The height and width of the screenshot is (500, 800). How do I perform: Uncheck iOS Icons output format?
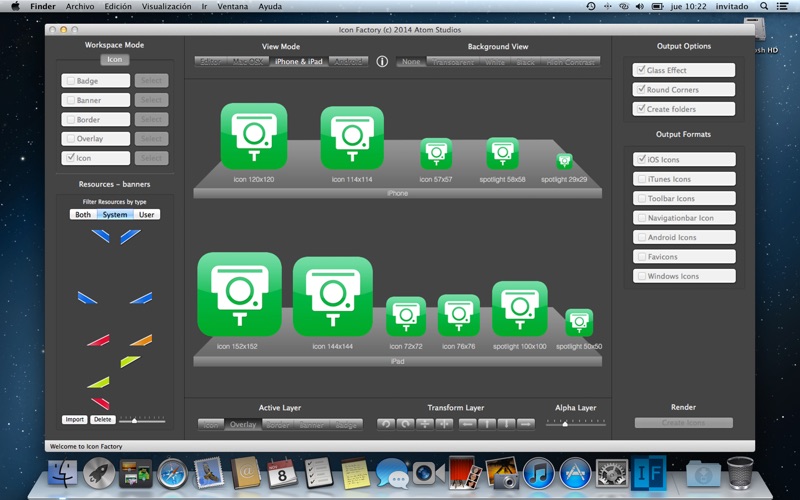[x=642, y=159]
